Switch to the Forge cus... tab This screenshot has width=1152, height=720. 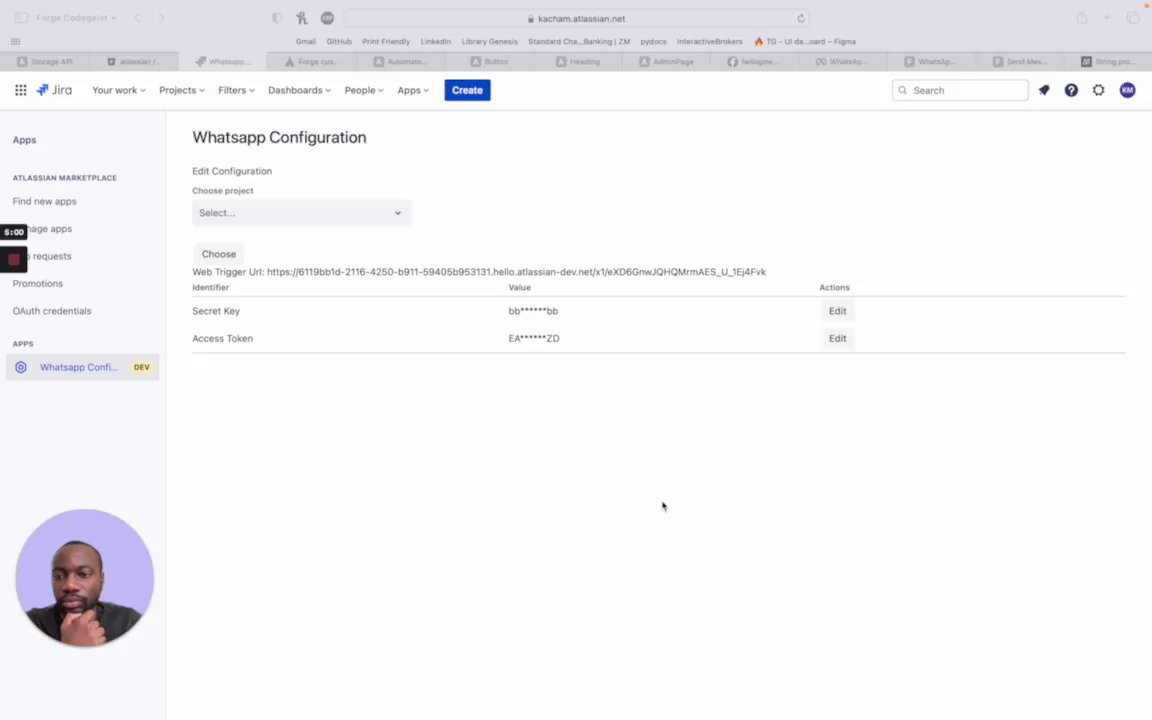pos(311,62)
